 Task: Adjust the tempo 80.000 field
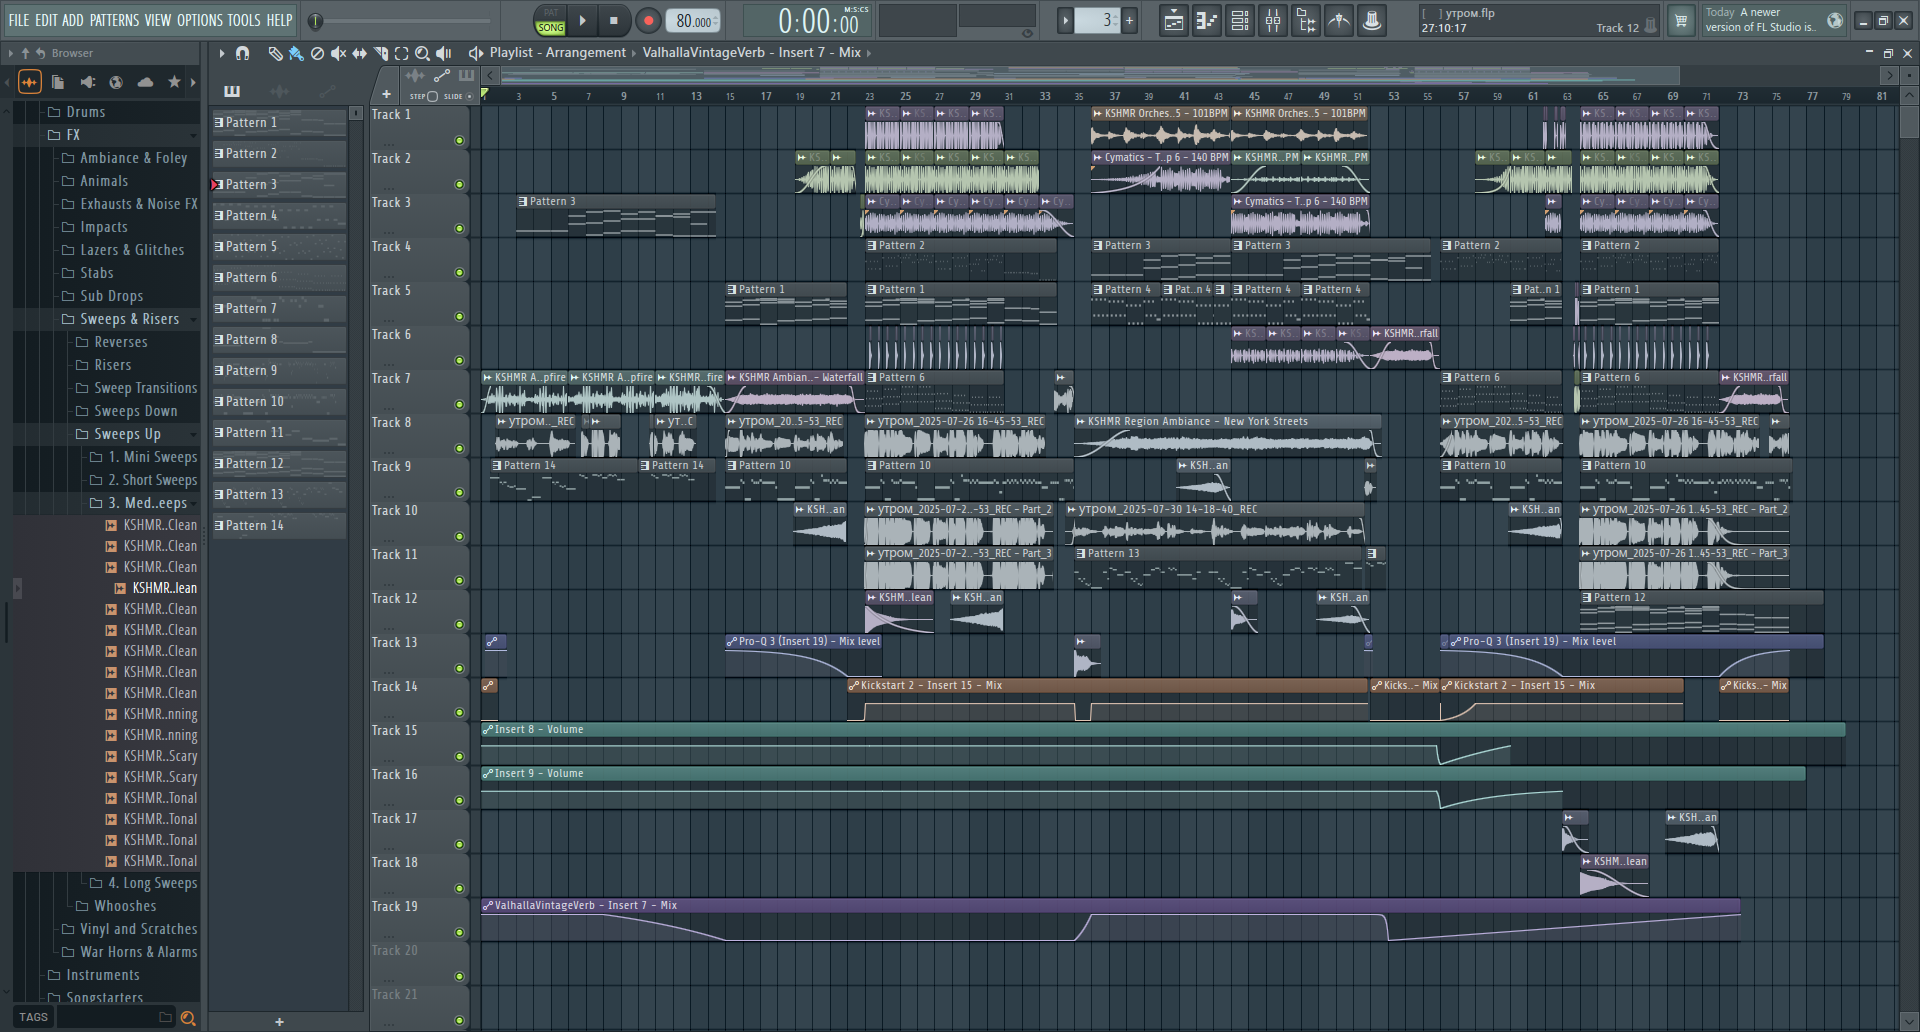point(695,21)
